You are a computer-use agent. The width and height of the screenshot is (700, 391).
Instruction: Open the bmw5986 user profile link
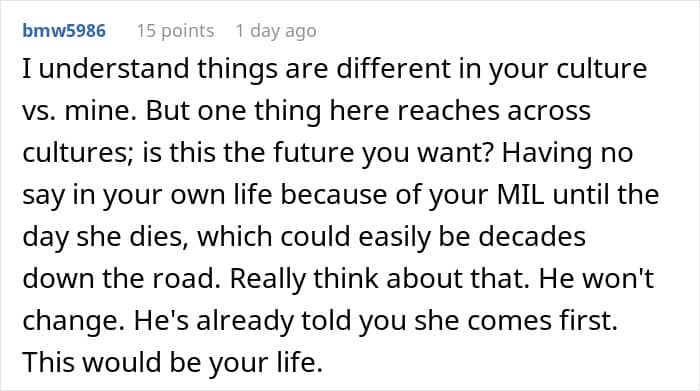coord(64,31)
